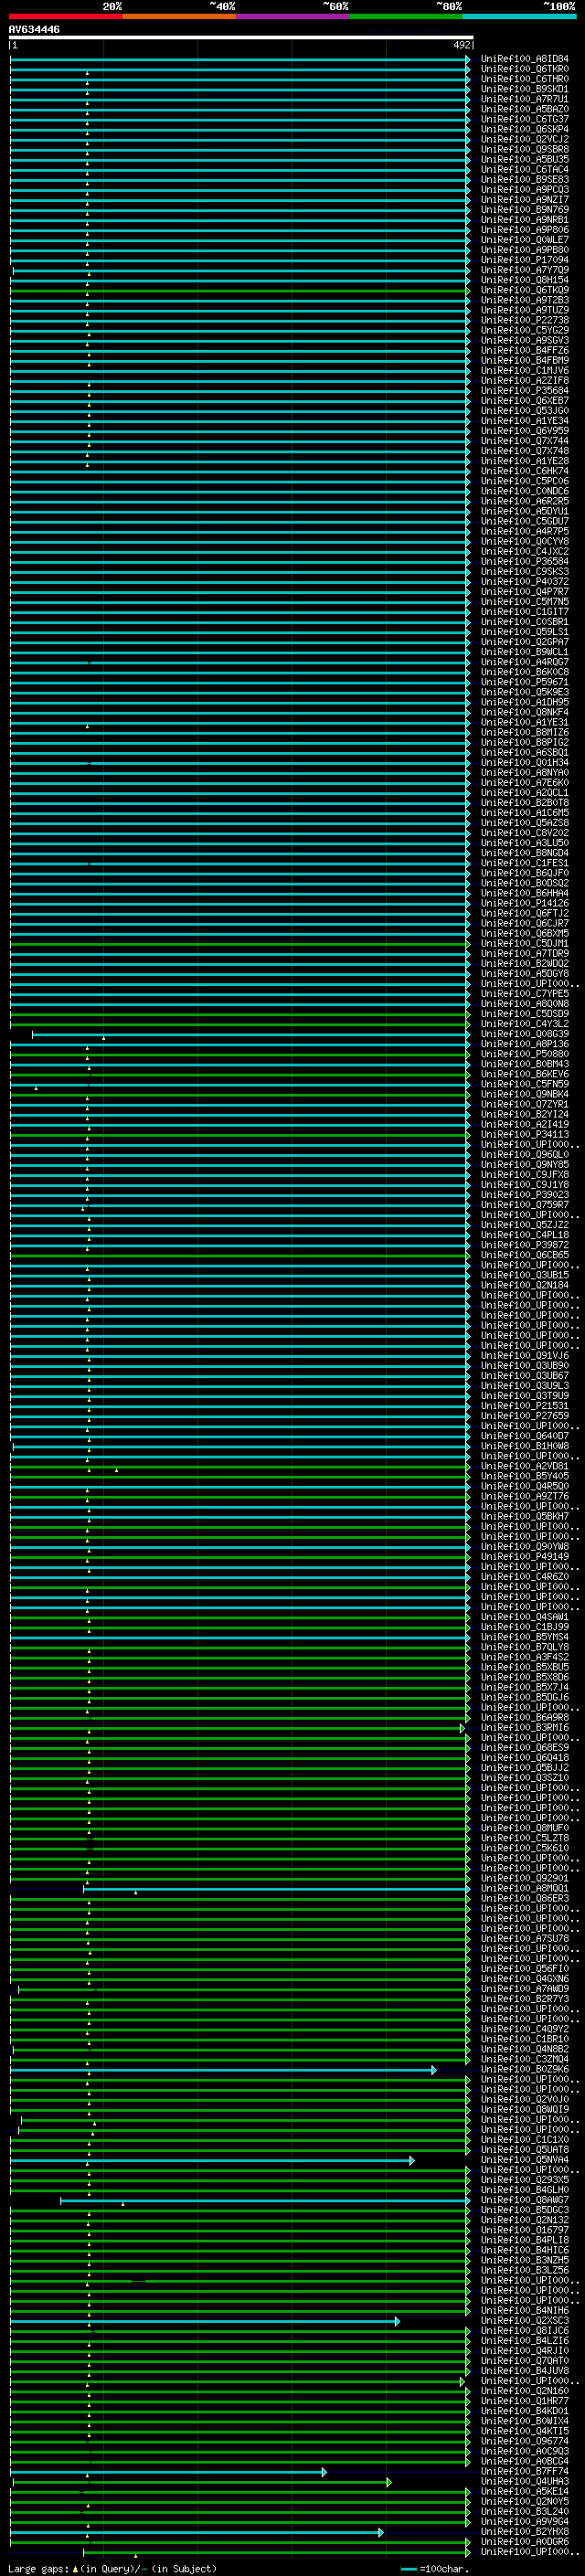The width and height of the screenshot is (585, 2576).
Task: Open the UniRef100_P17094 hit label
Action: 524,260
